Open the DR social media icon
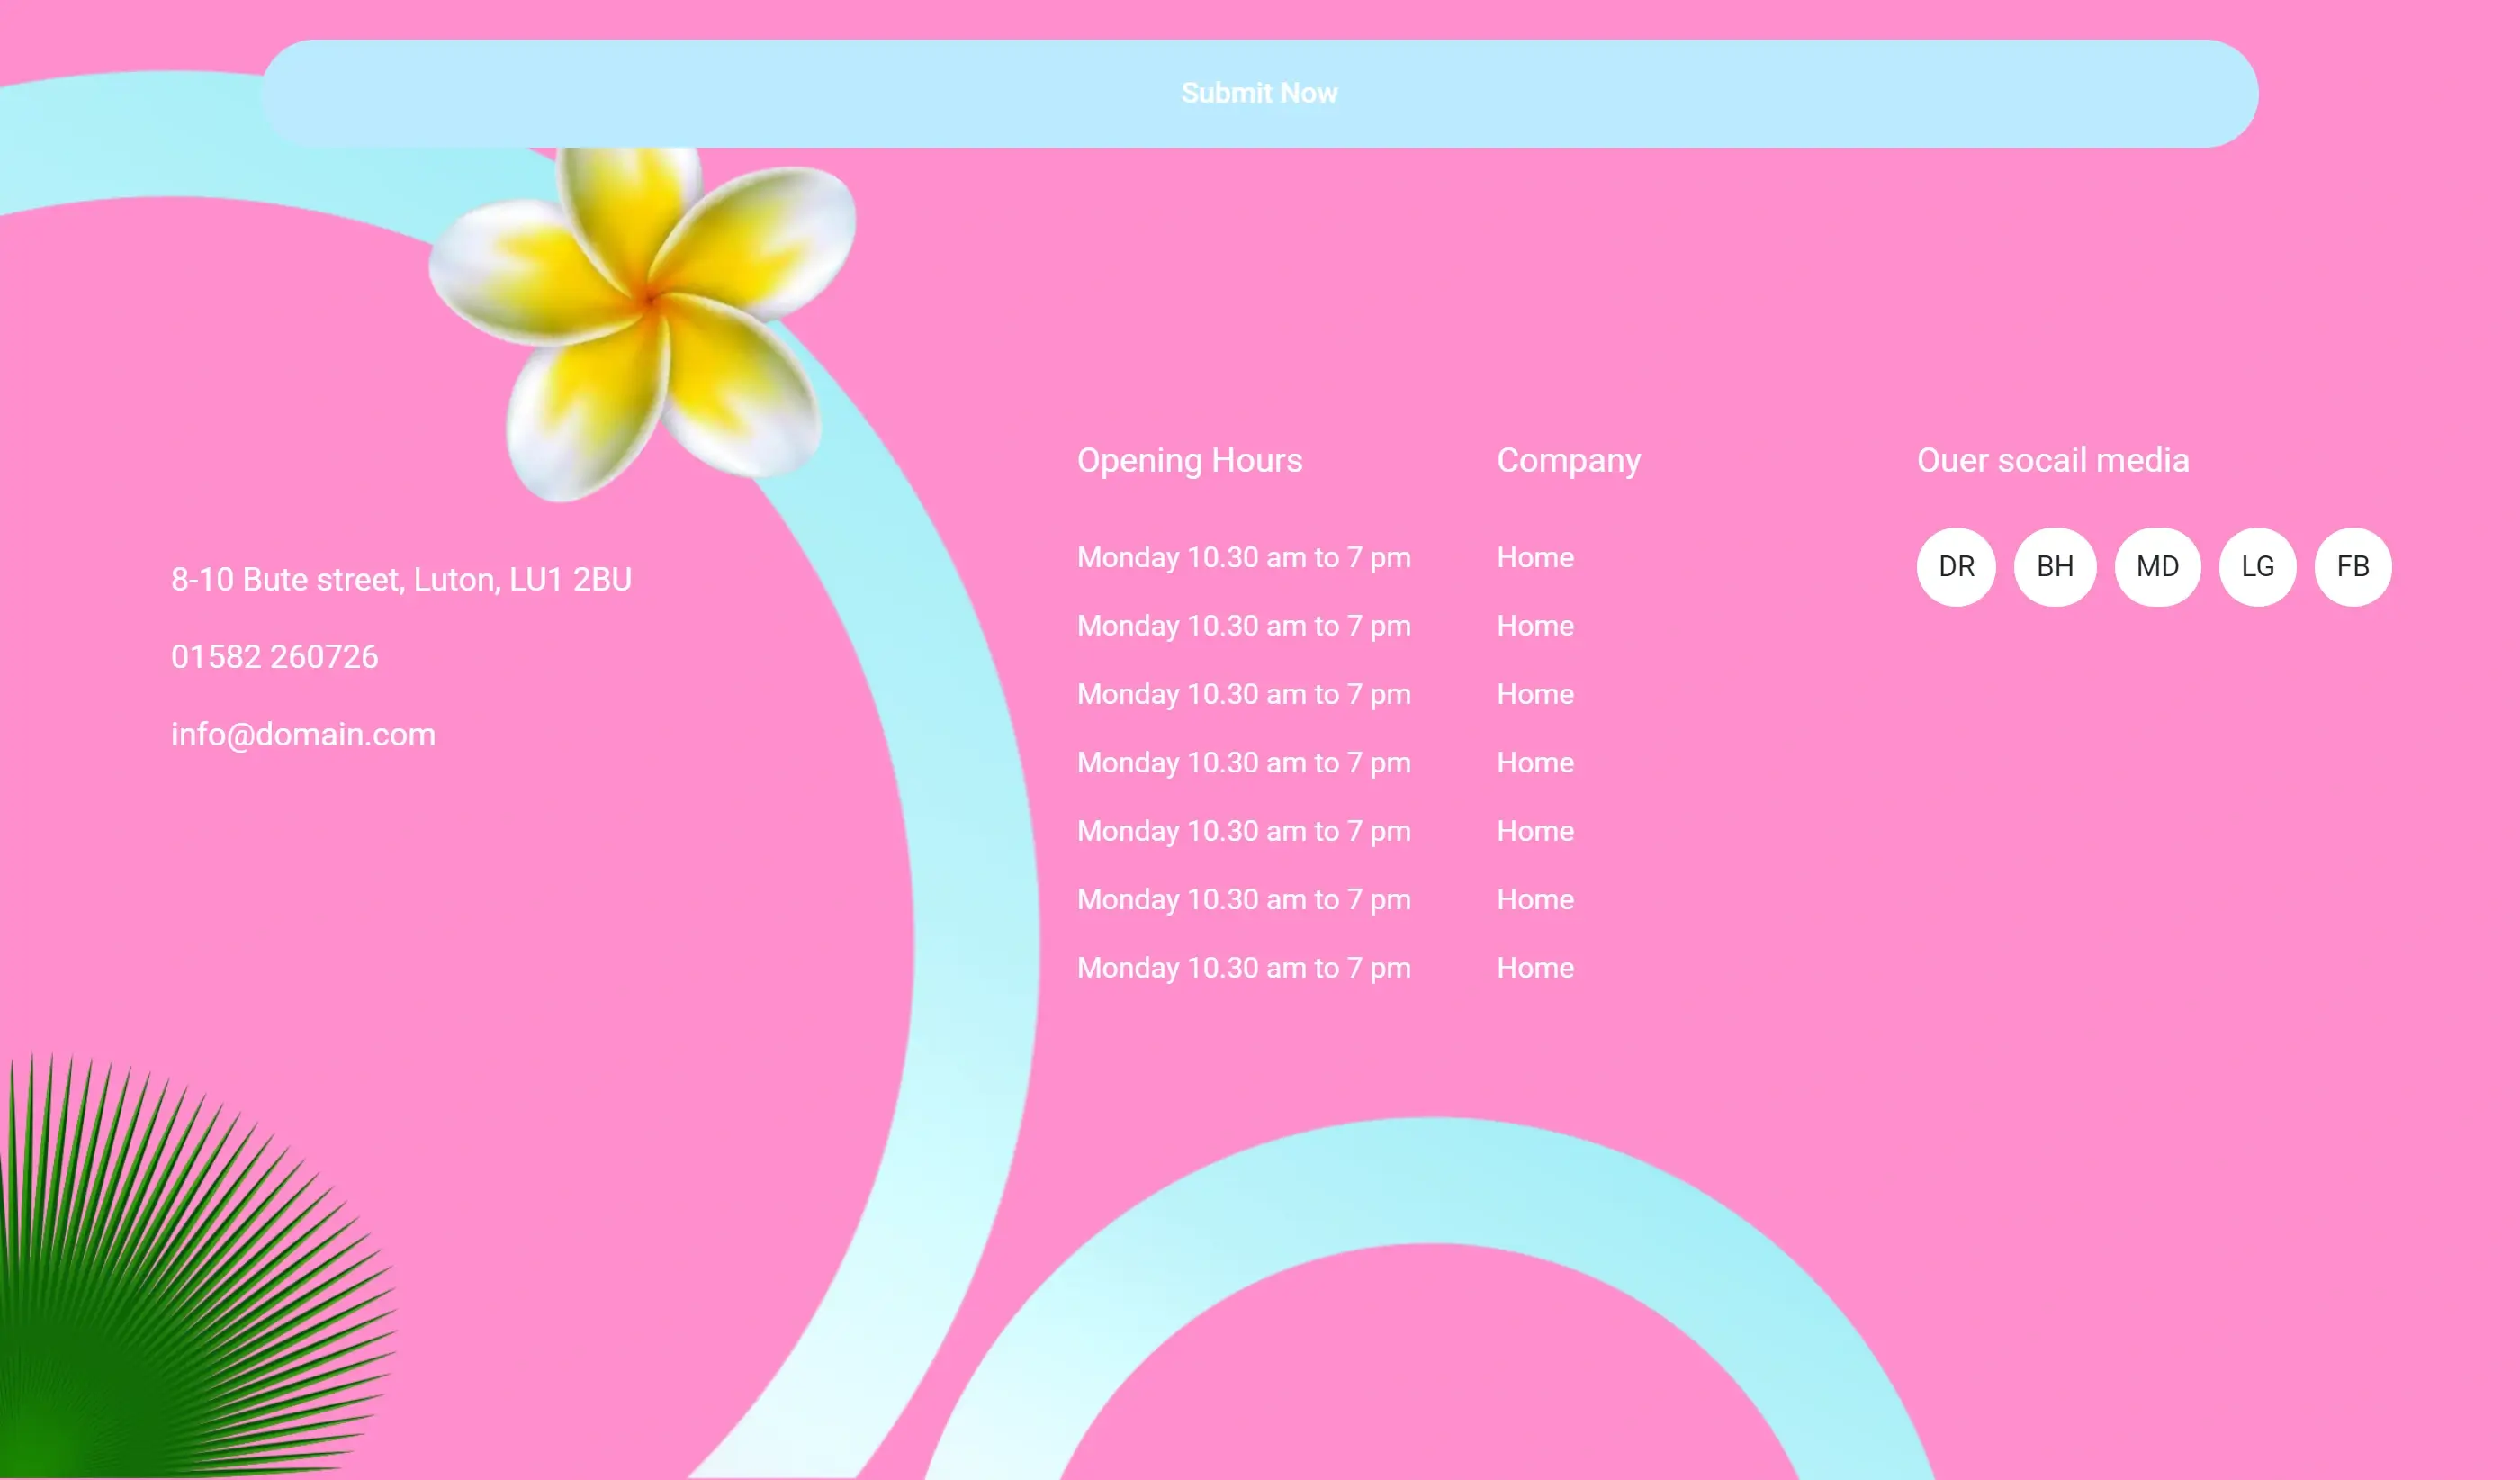 [1956, 566]
